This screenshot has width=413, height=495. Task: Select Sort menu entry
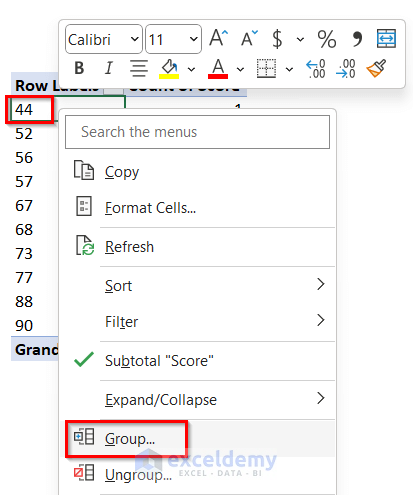(197, 286)
